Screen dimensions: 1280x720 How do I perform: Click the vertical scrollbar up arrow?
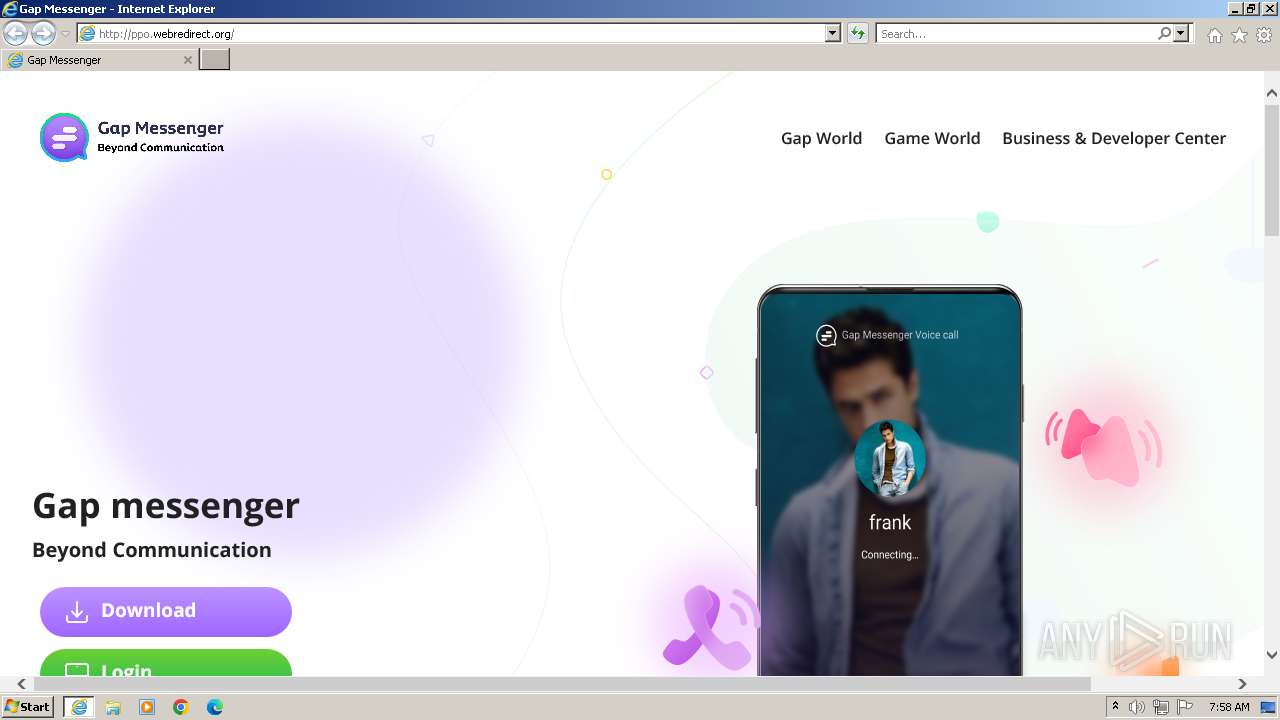(1271, 93)
